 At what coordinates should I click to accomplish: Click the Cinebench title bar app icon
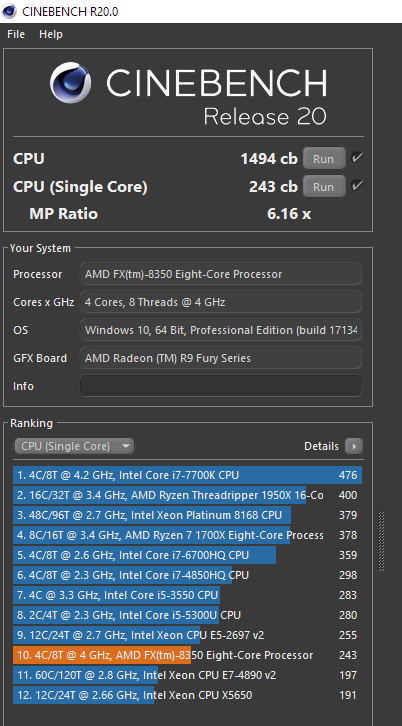pyautogui.click(x=9, y=11)
